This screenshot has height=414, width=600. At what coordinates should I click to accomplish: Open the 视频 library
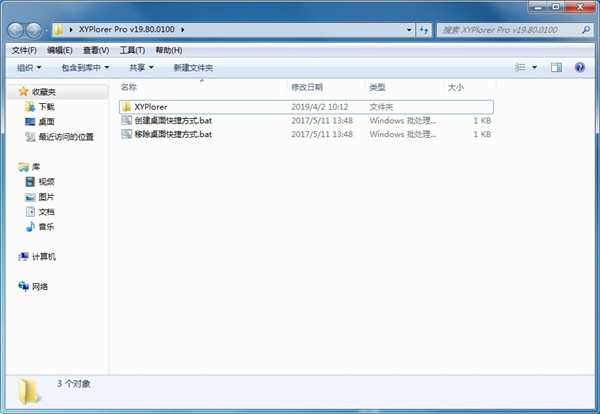click(46, 182)
